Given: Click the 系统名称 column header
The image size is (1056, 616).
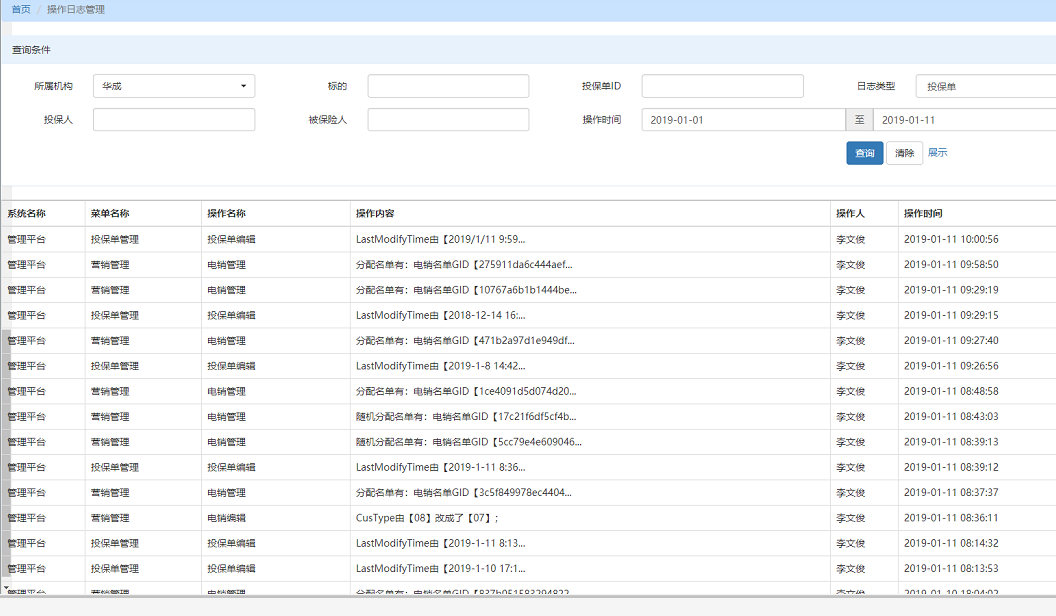Looking at the screenshot, I should coord(27,214).
